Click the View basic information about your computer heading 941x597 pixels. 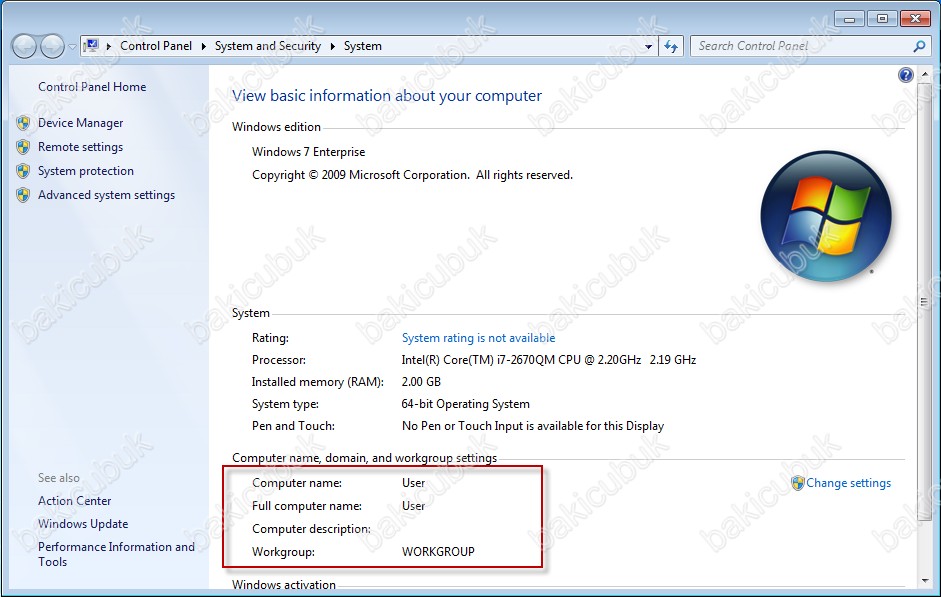tap(386, 96)
